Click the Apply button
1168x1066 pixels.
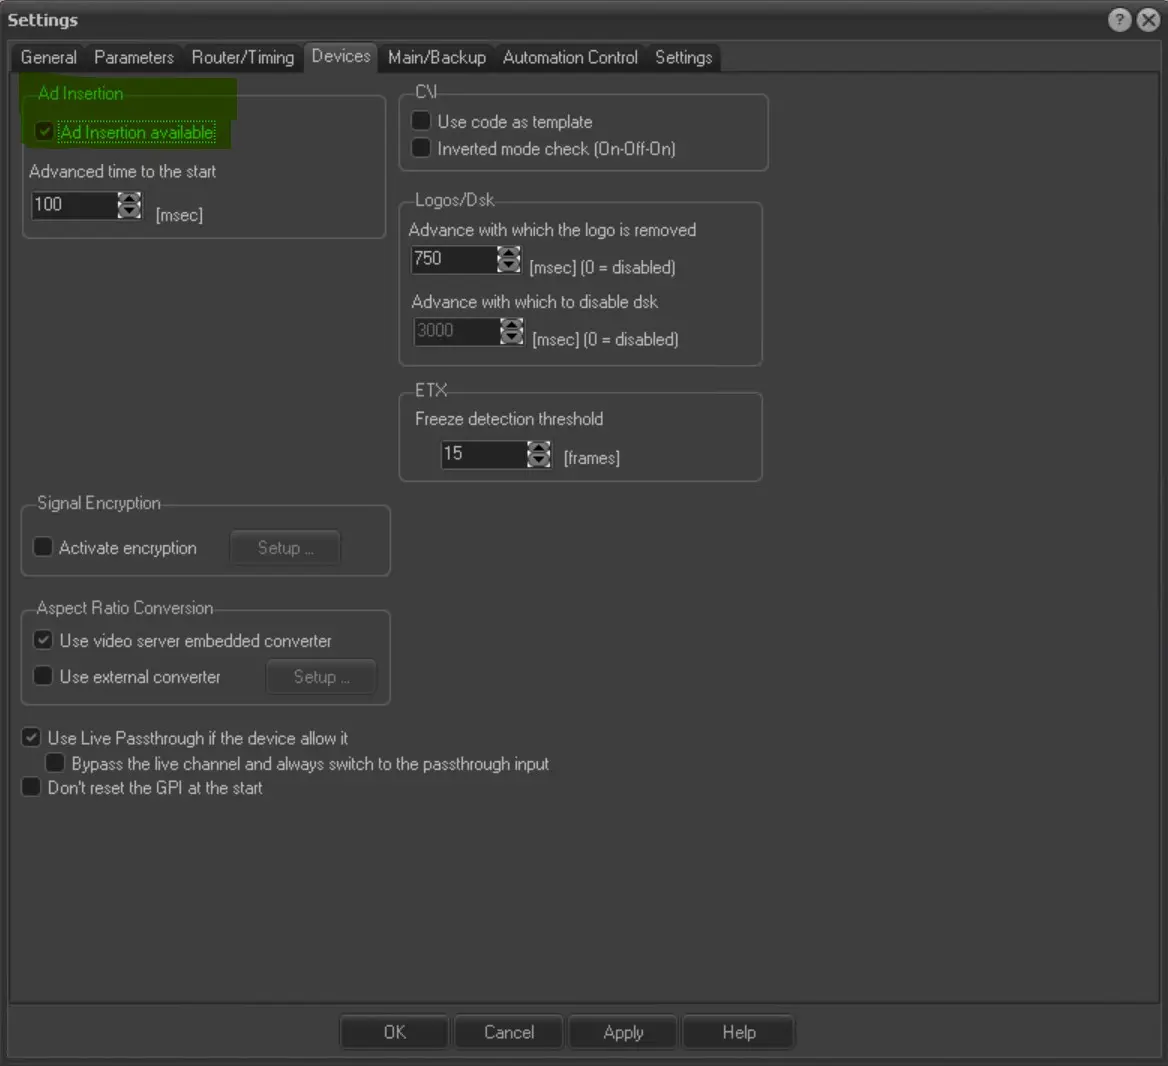623,1032
